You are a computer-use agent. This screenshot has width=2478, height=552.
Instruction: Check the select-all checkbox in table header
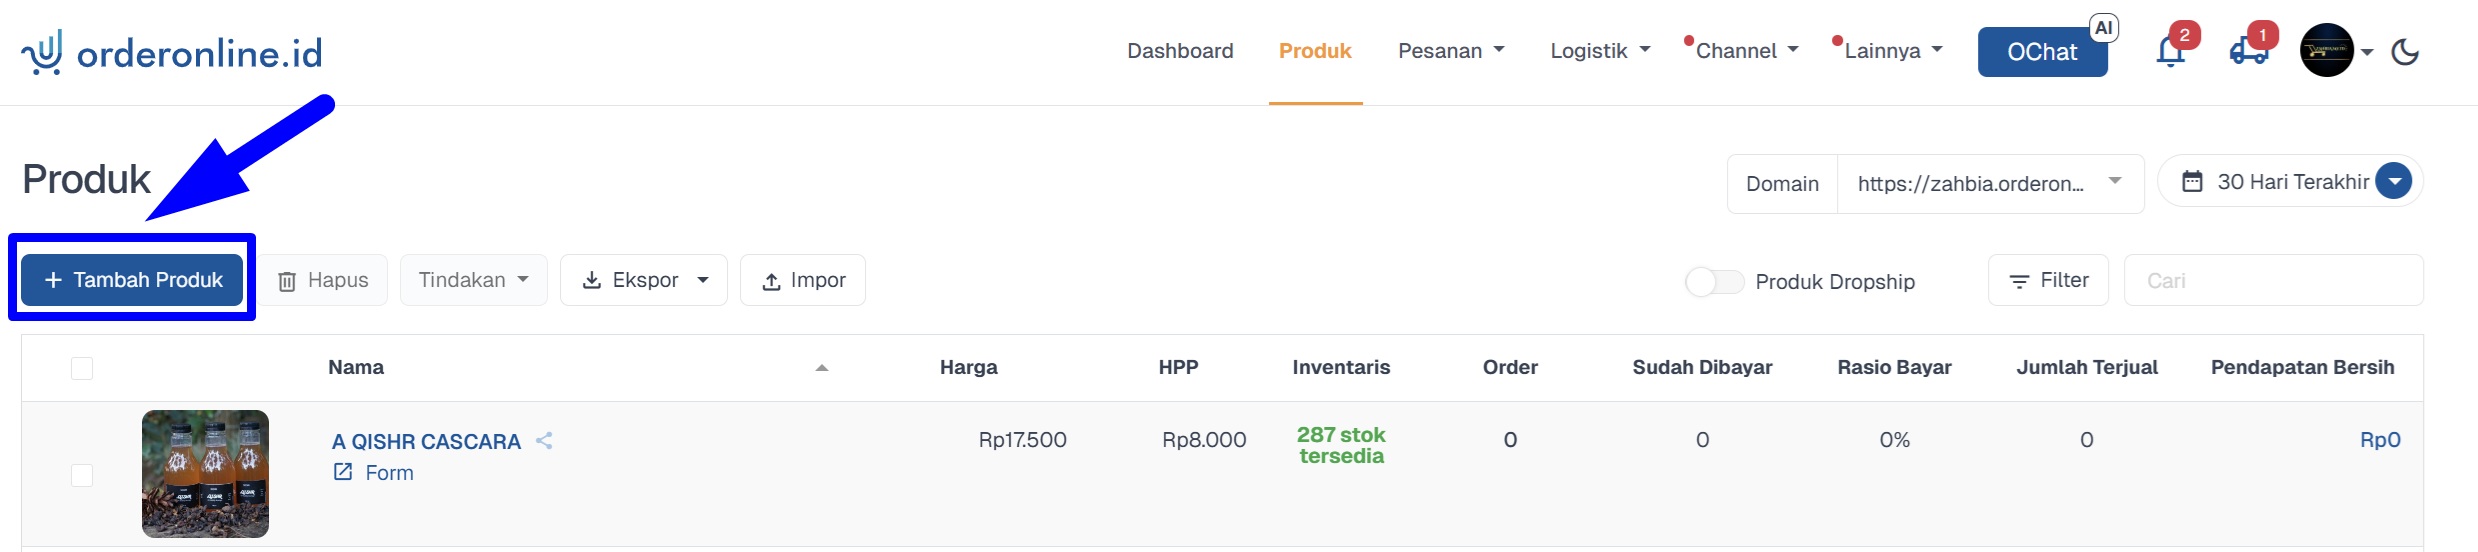82,368
